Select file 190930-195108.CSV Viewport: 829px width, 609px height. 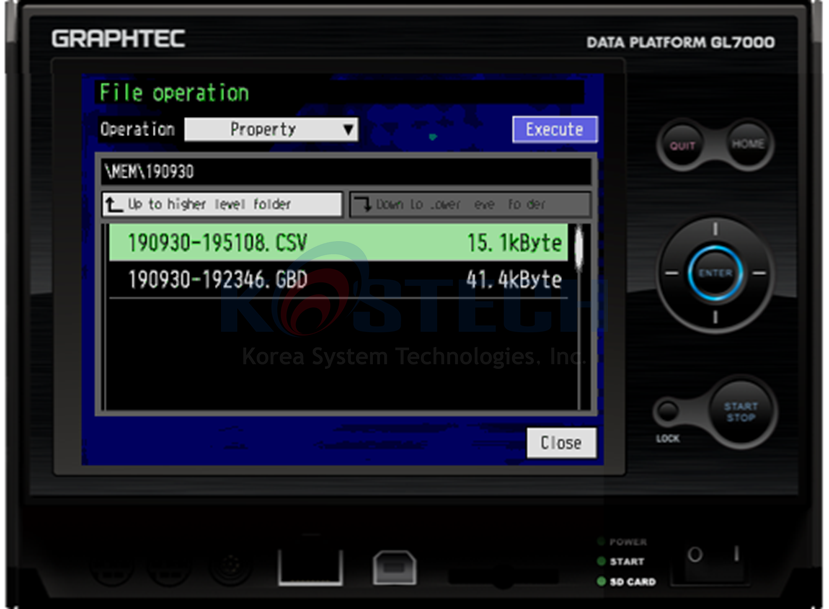338,243
